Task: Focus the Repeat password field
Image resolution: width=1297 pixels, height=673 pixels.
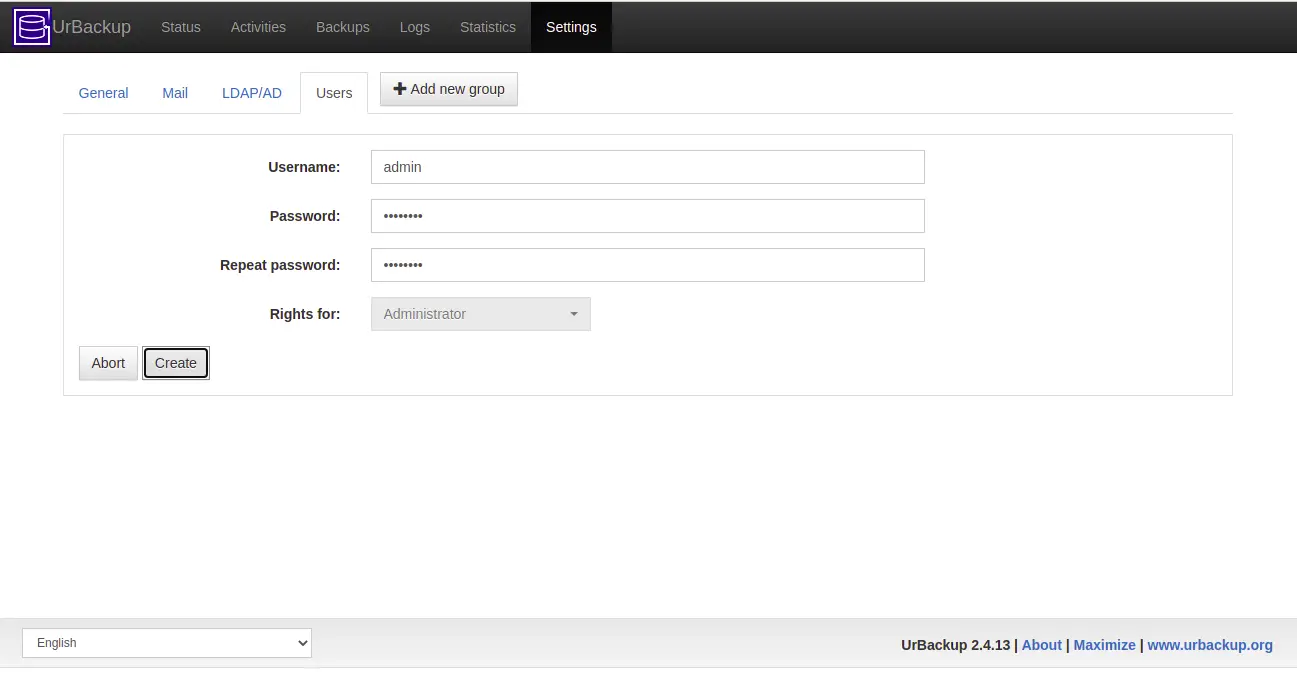Action: pos(647,265)
